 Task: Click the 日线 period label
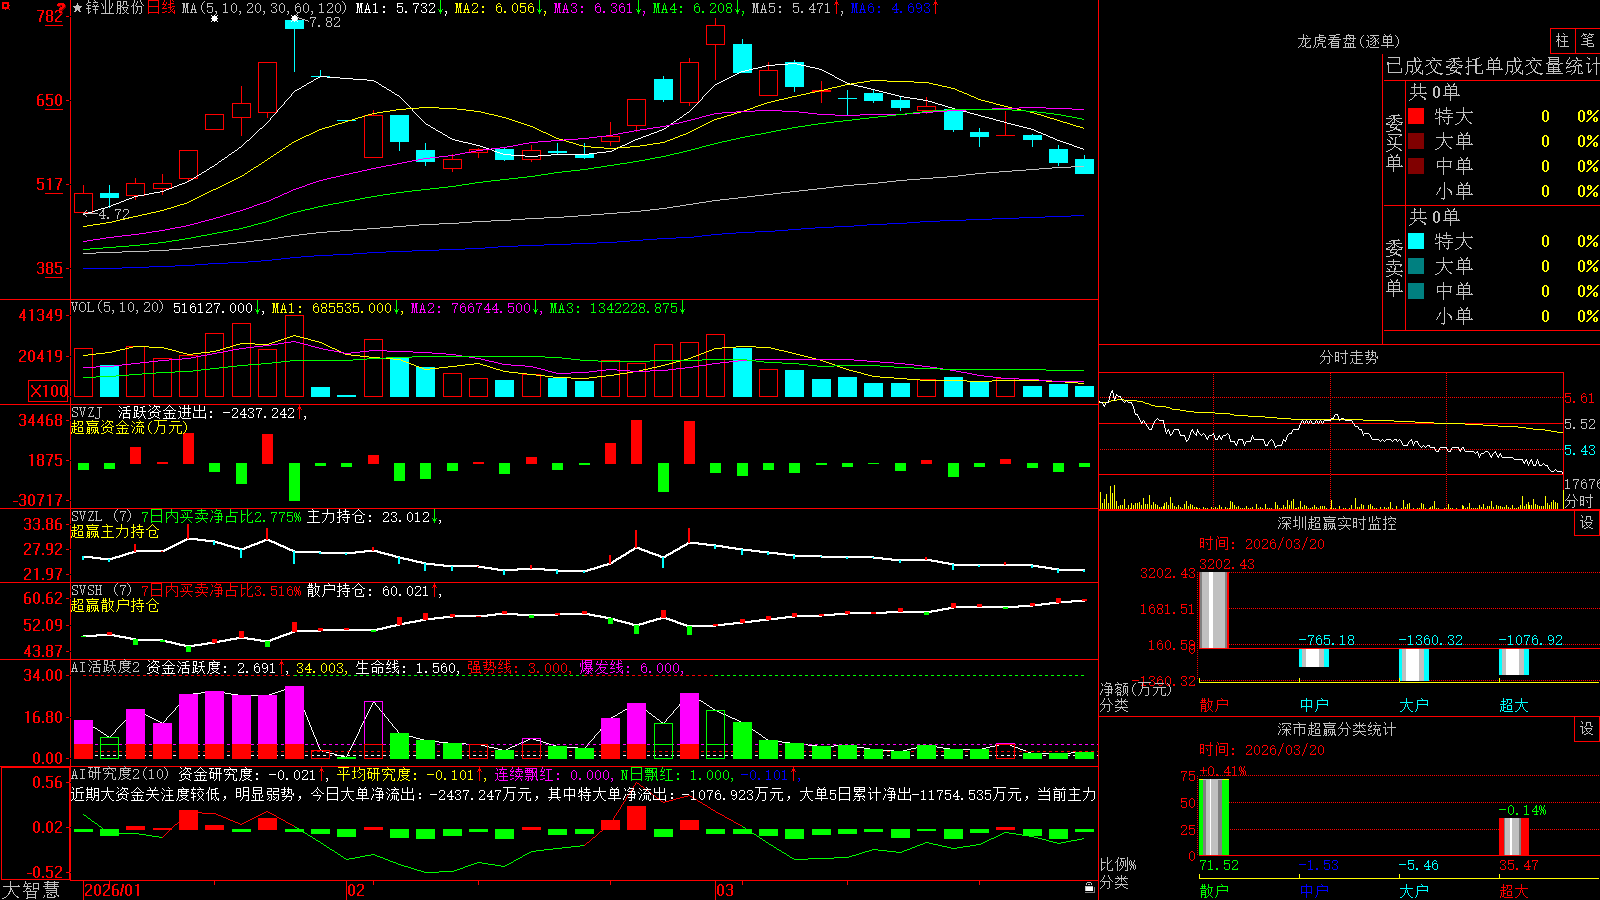pos(161,8)
